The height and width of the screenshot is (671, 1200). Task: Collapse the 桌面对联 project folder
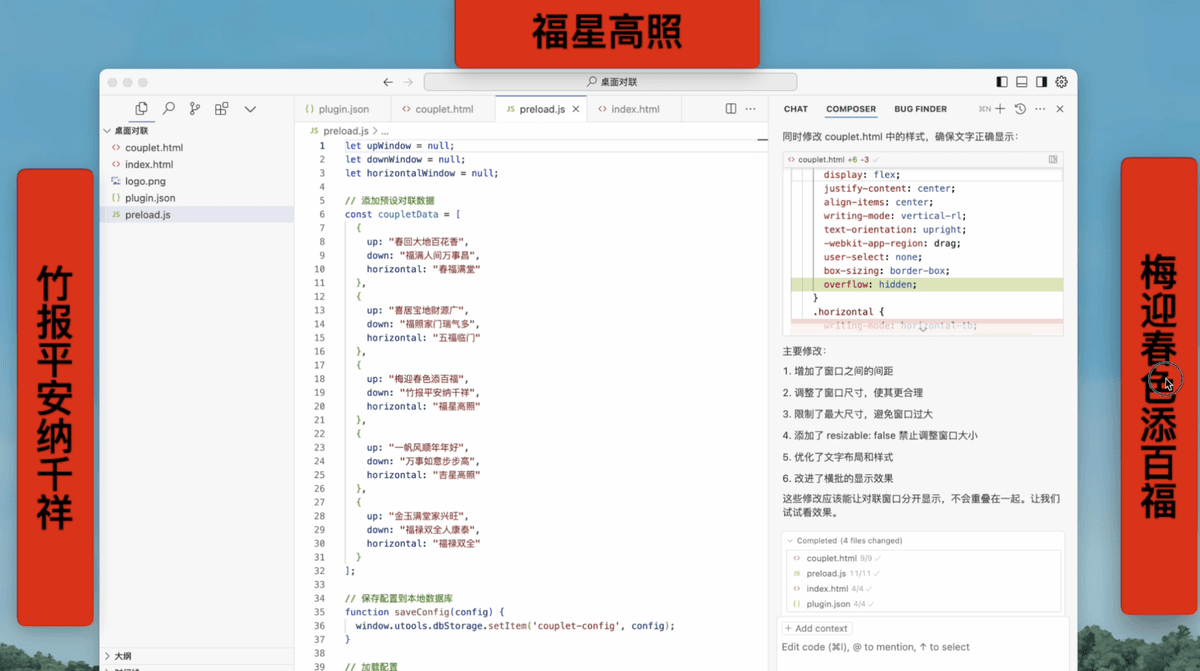(108, 131)
